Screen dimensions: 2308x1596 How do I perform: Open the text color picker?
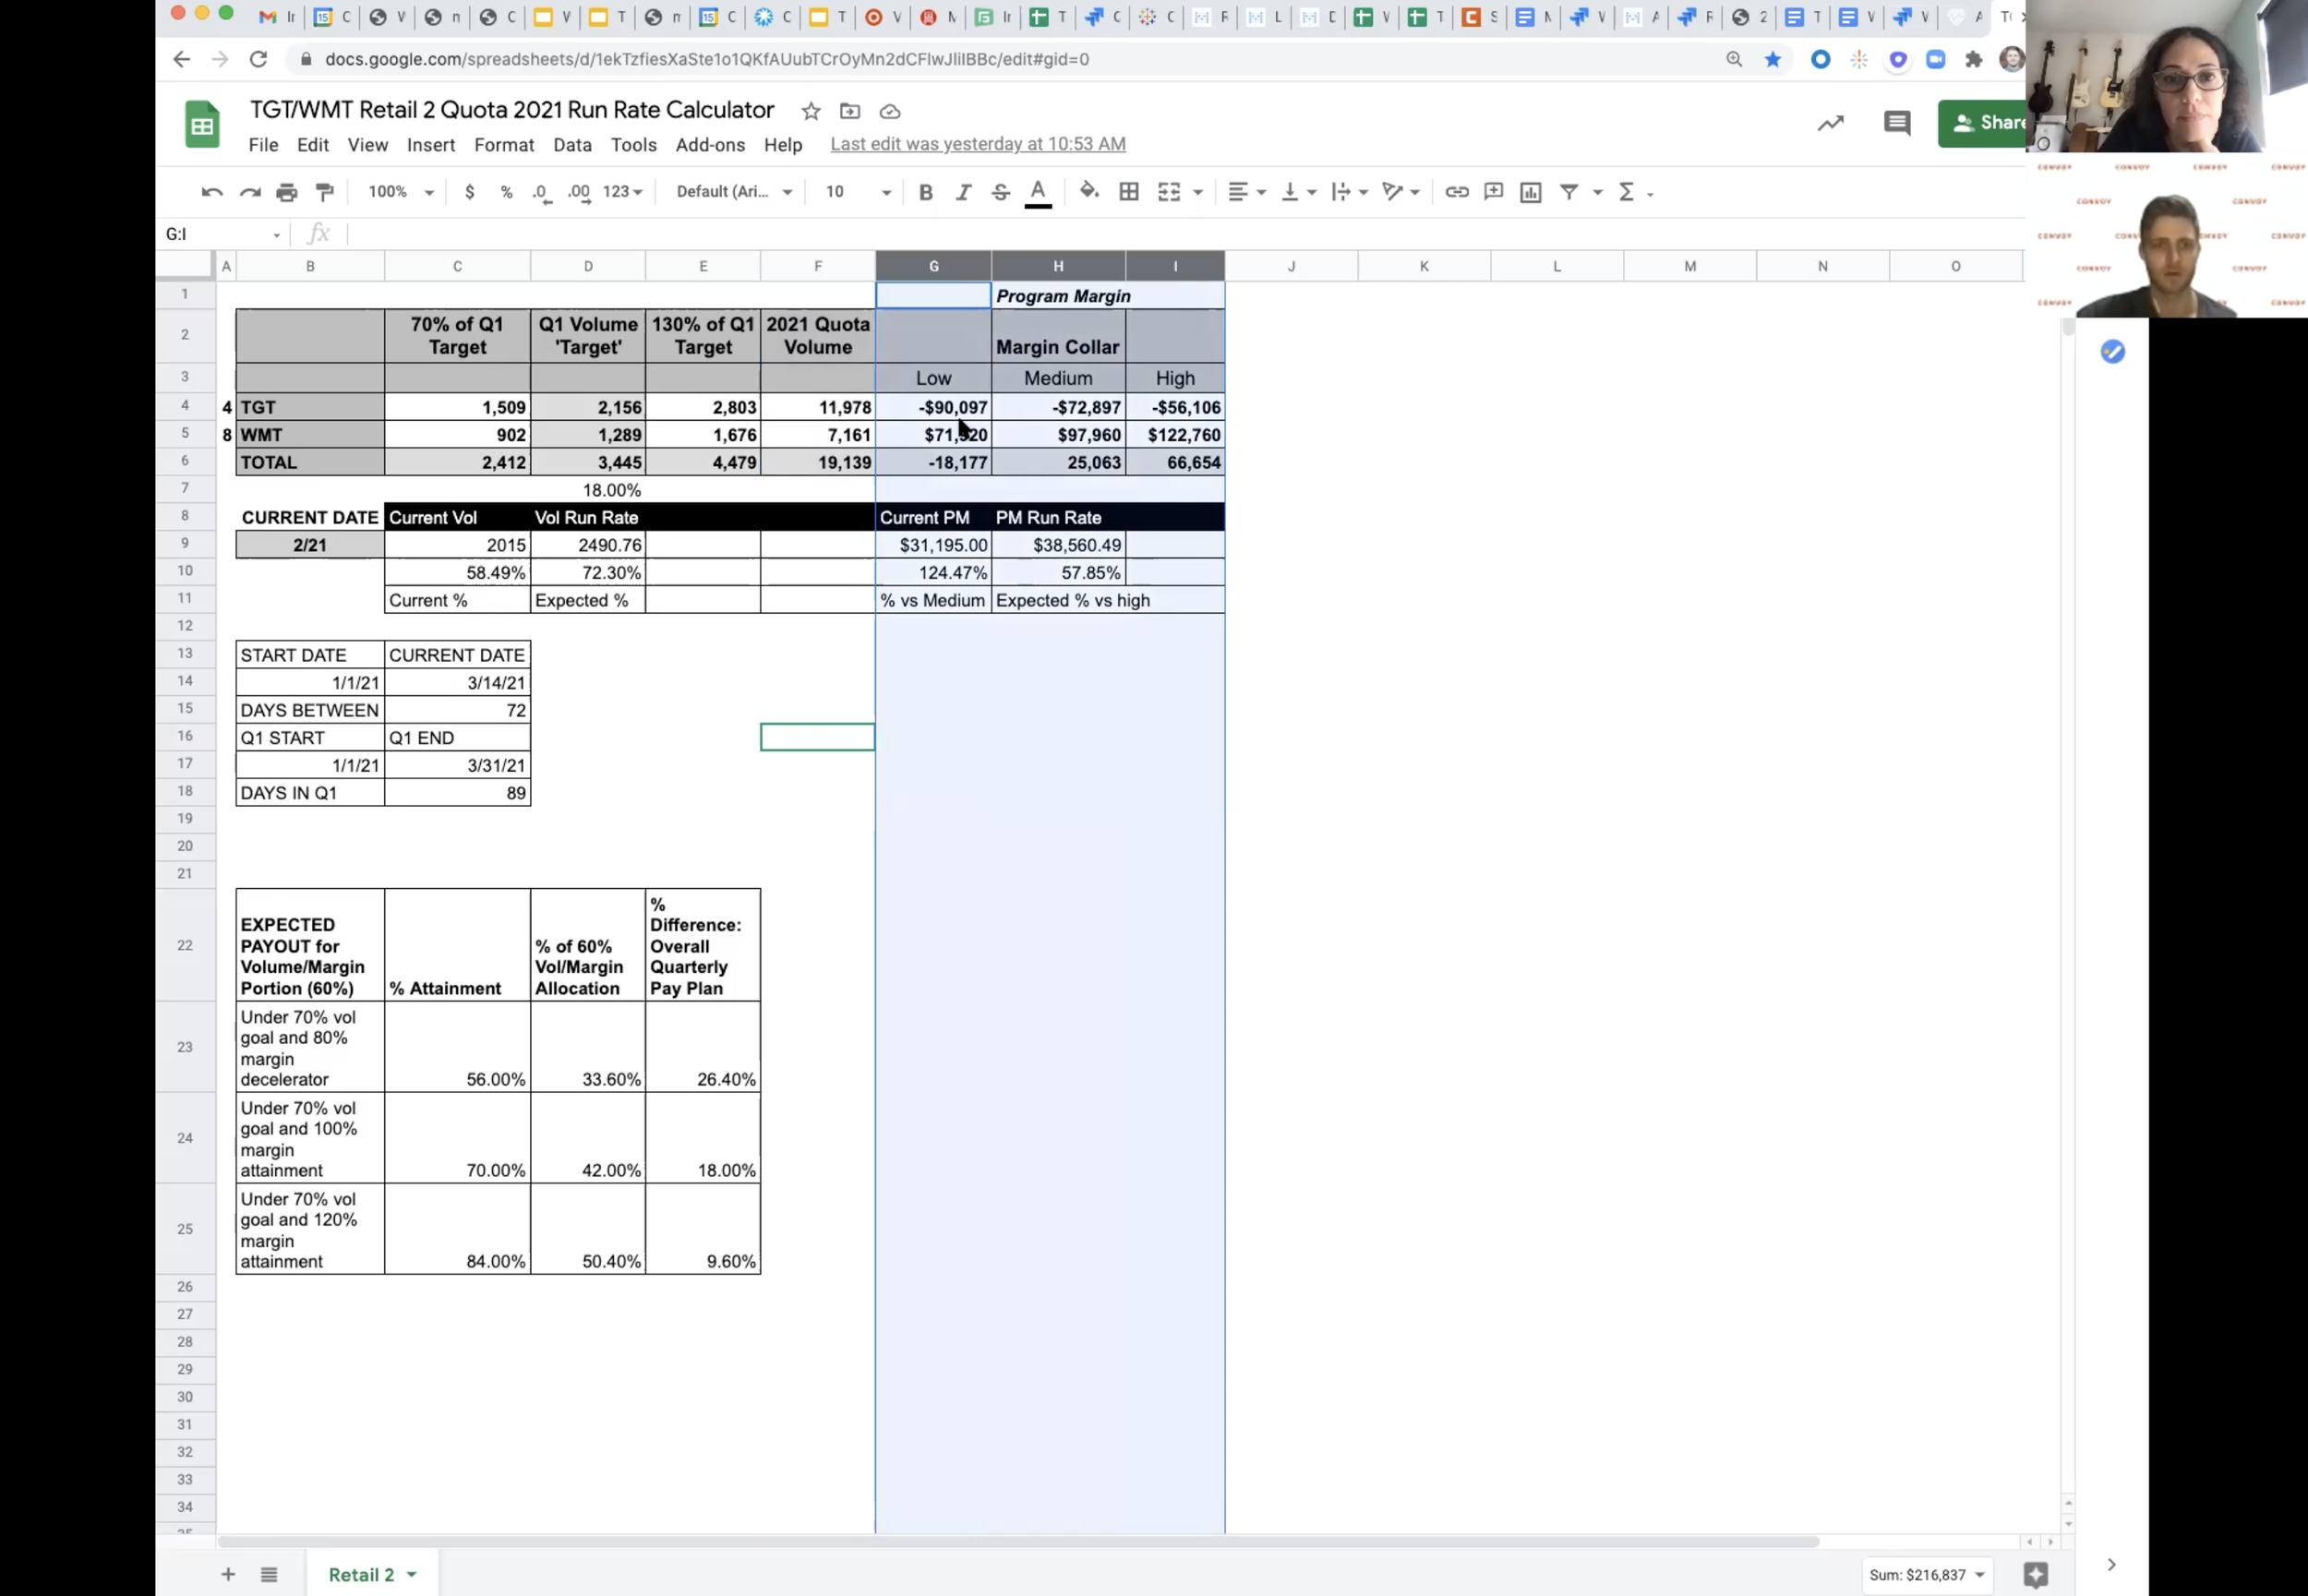pyautogui.click(x=1038, y=192)
